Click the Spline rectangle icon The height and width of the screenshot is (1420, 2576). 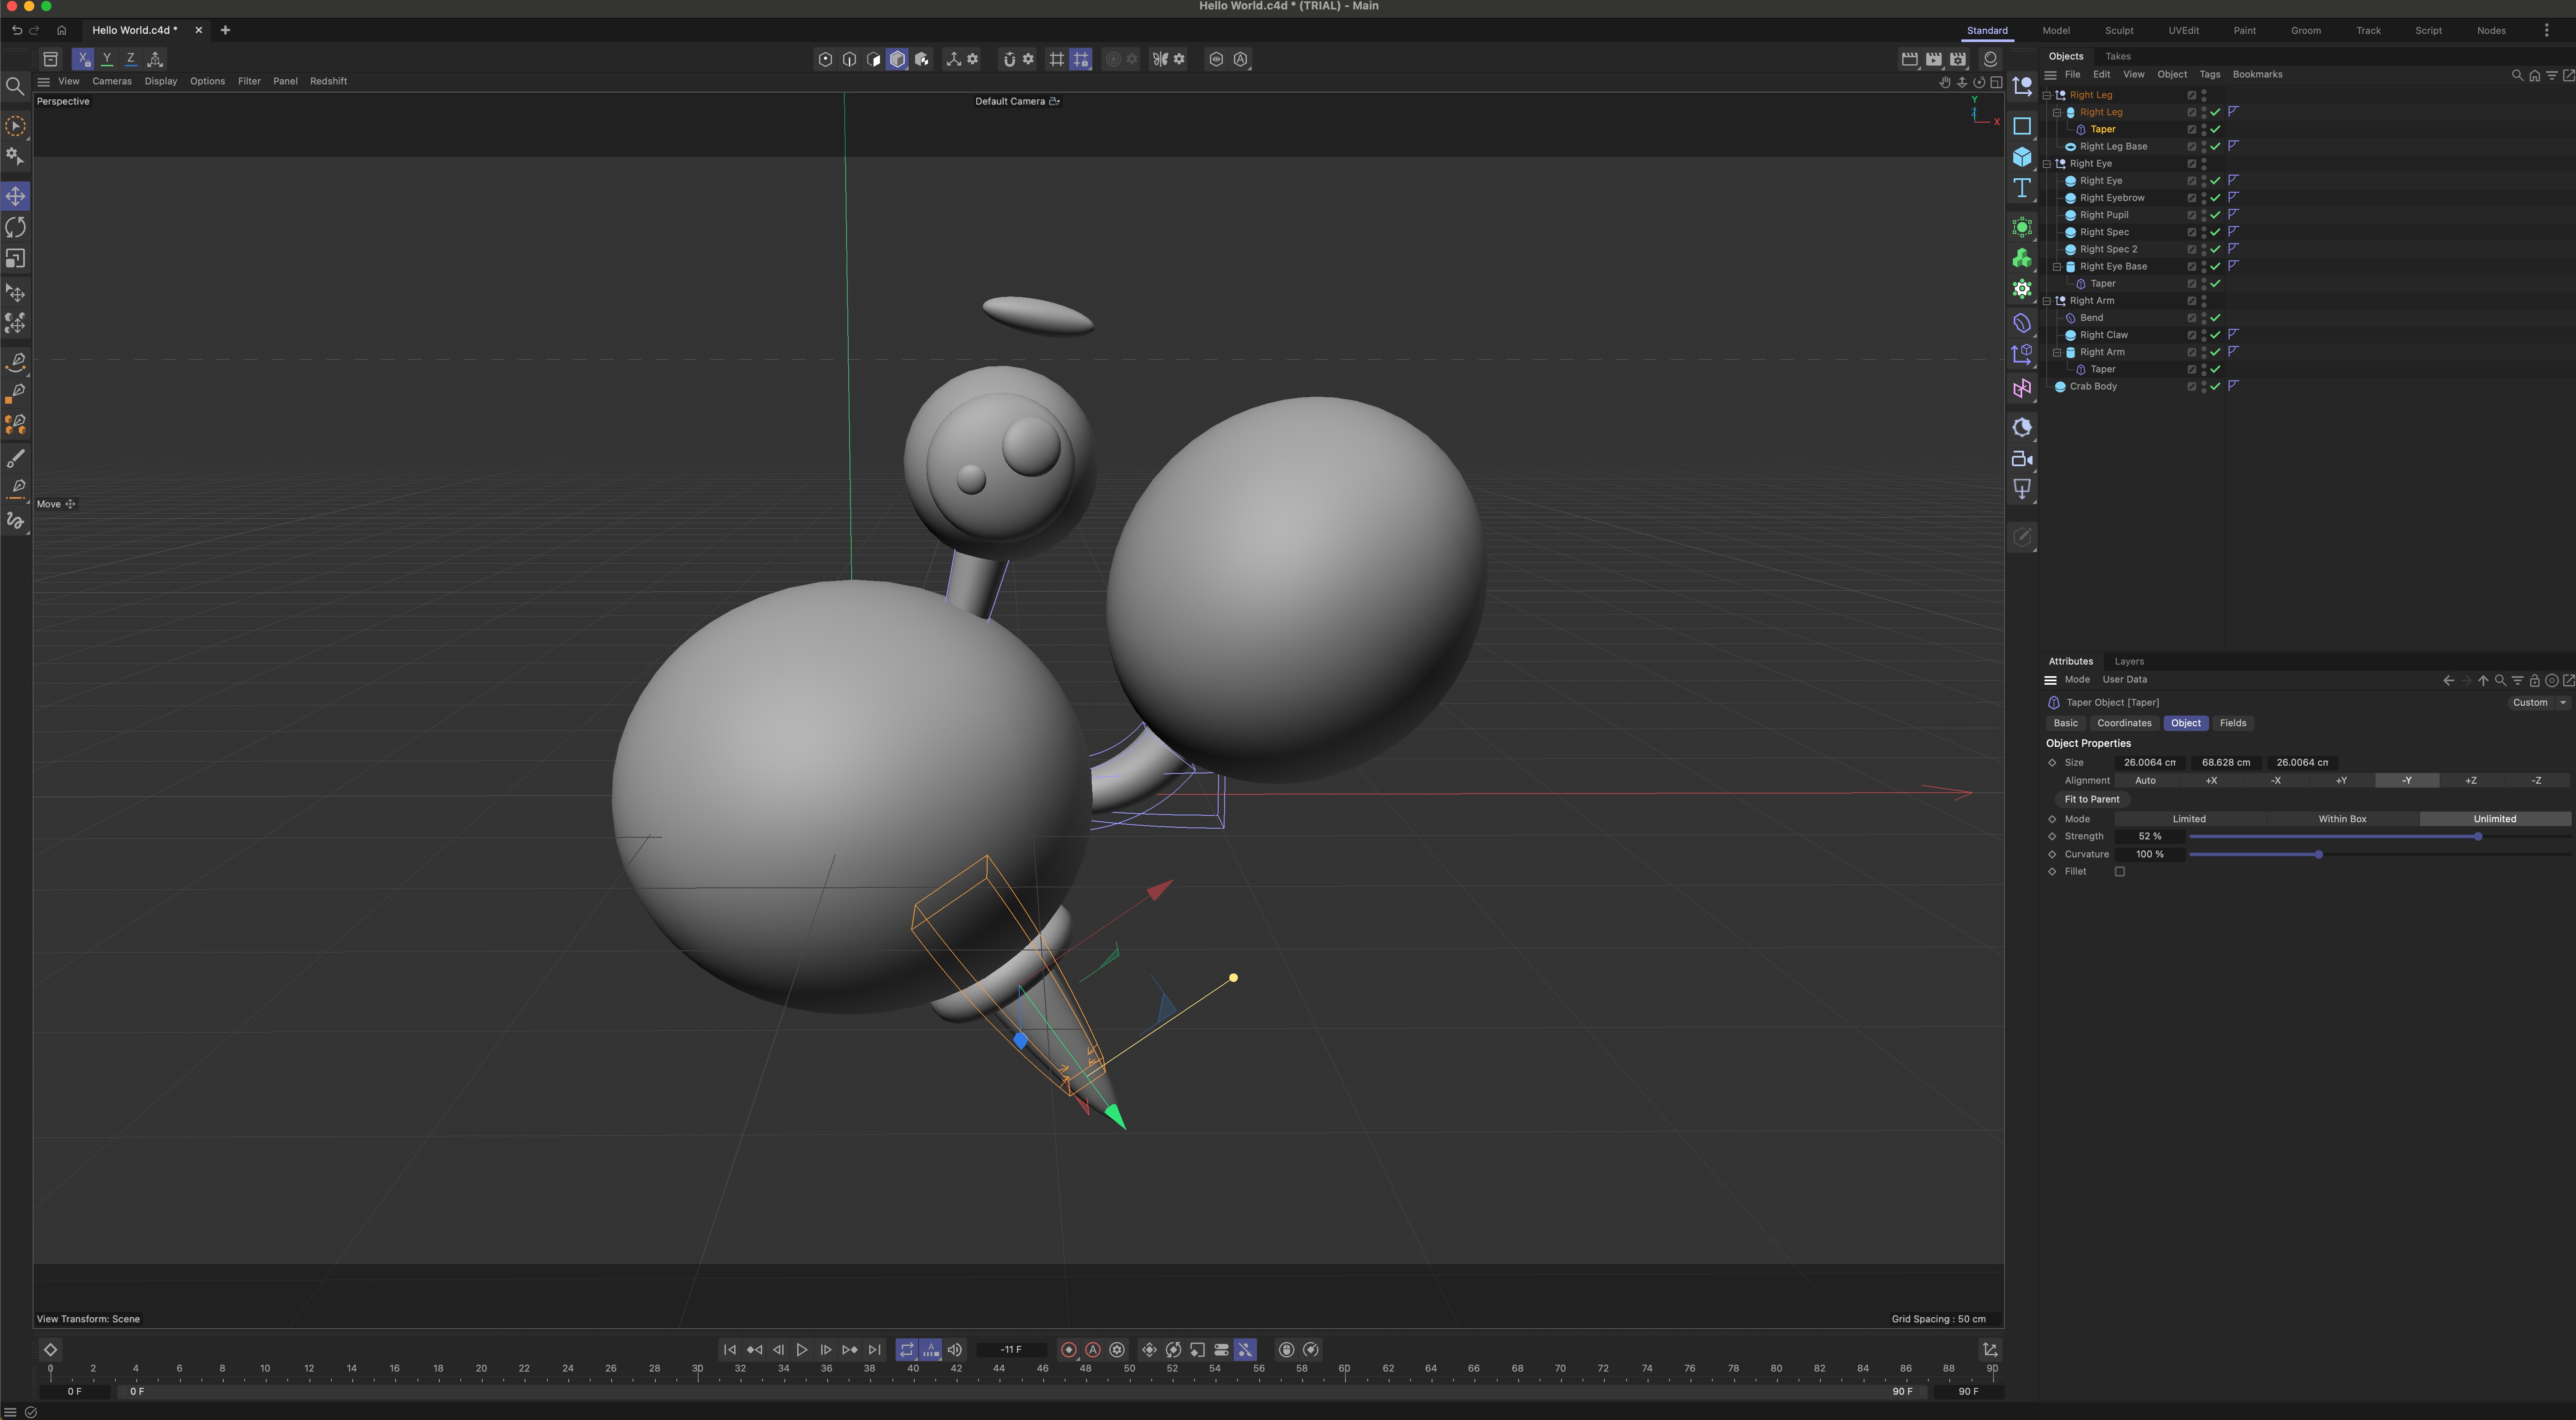2022,126
